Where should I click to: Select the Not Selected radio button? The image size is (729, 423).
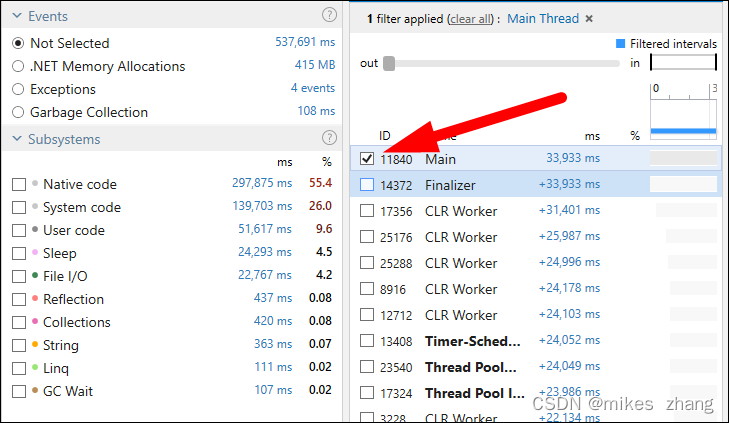pos(18,43)
